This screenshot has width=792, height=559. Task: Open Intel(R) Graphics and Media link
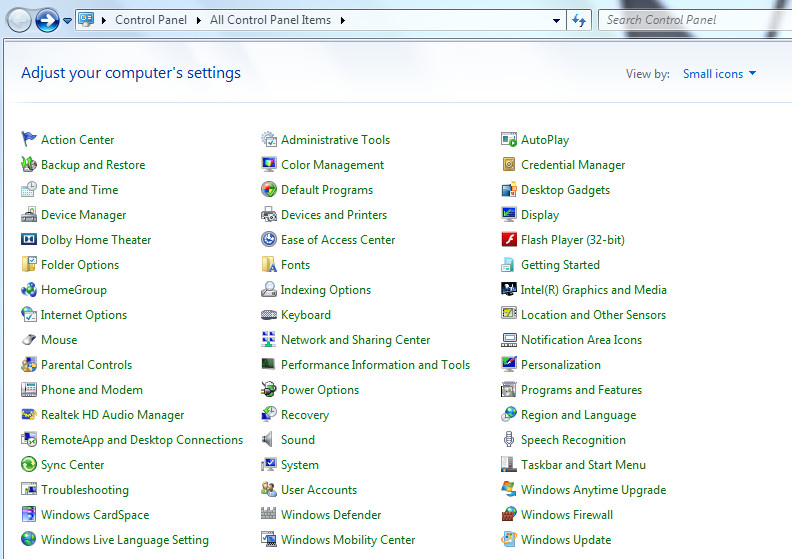pos(593,290)
